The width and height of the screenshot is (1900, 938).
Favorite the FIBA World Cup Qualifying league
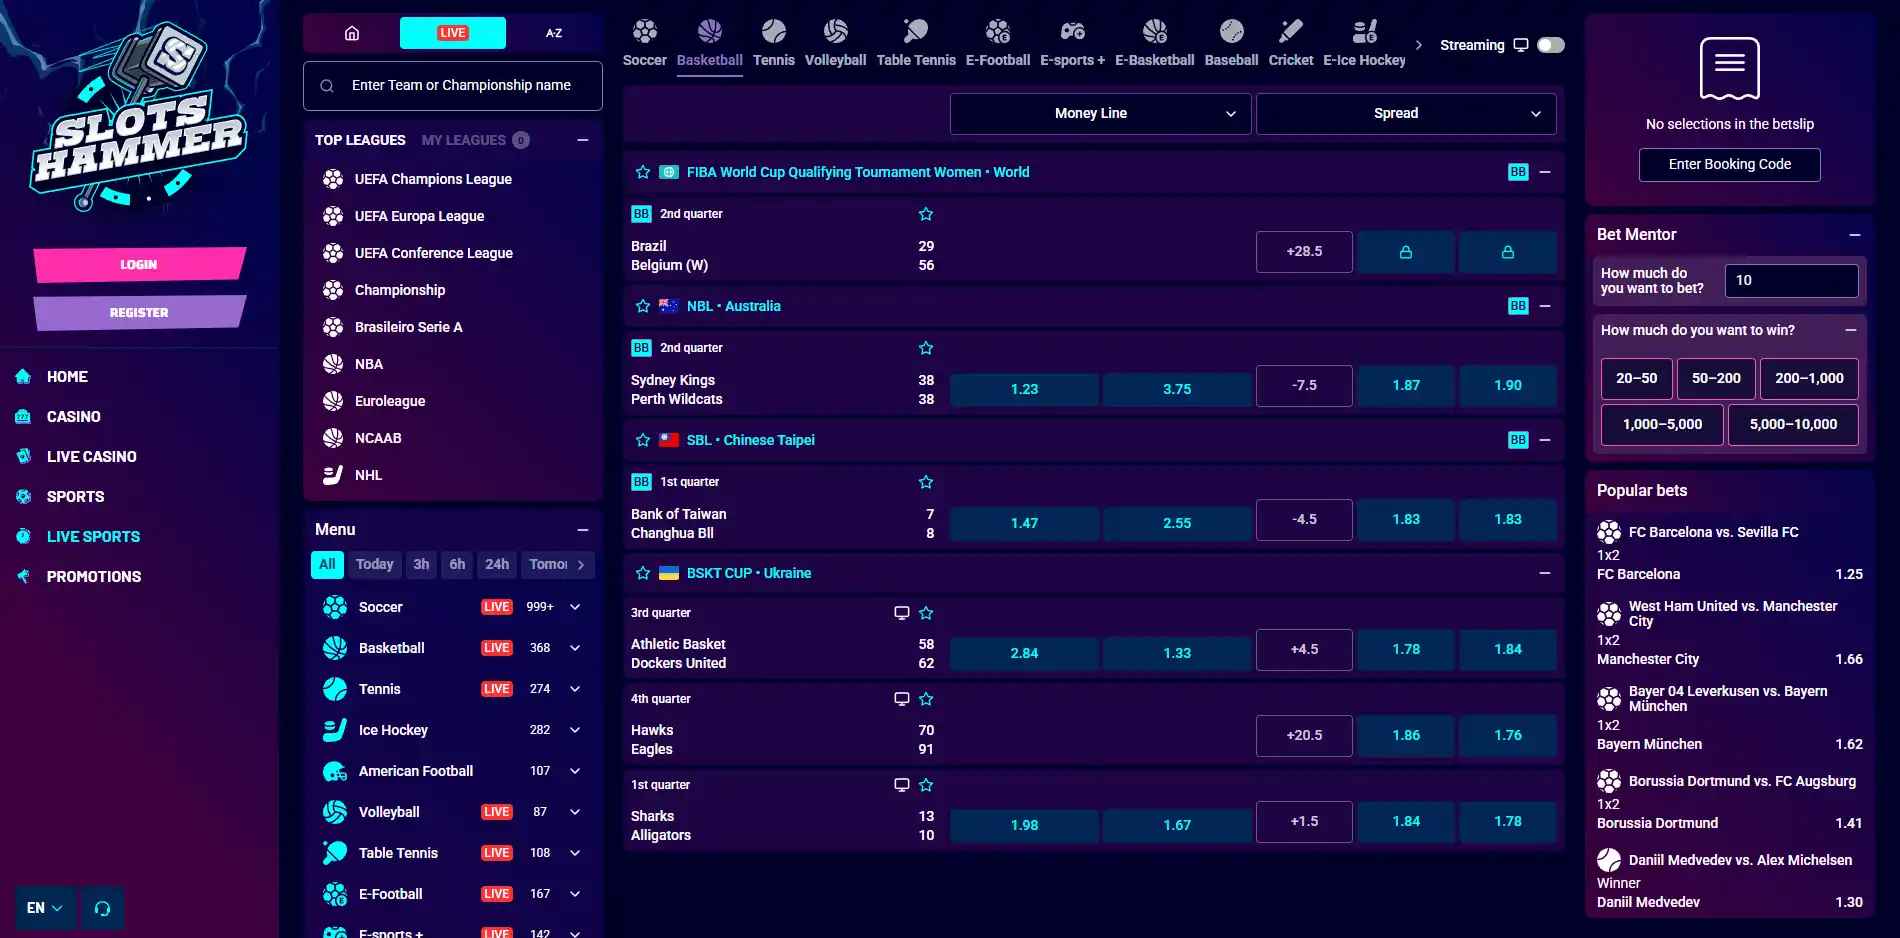pyautogui.click(x=643, y=172)
